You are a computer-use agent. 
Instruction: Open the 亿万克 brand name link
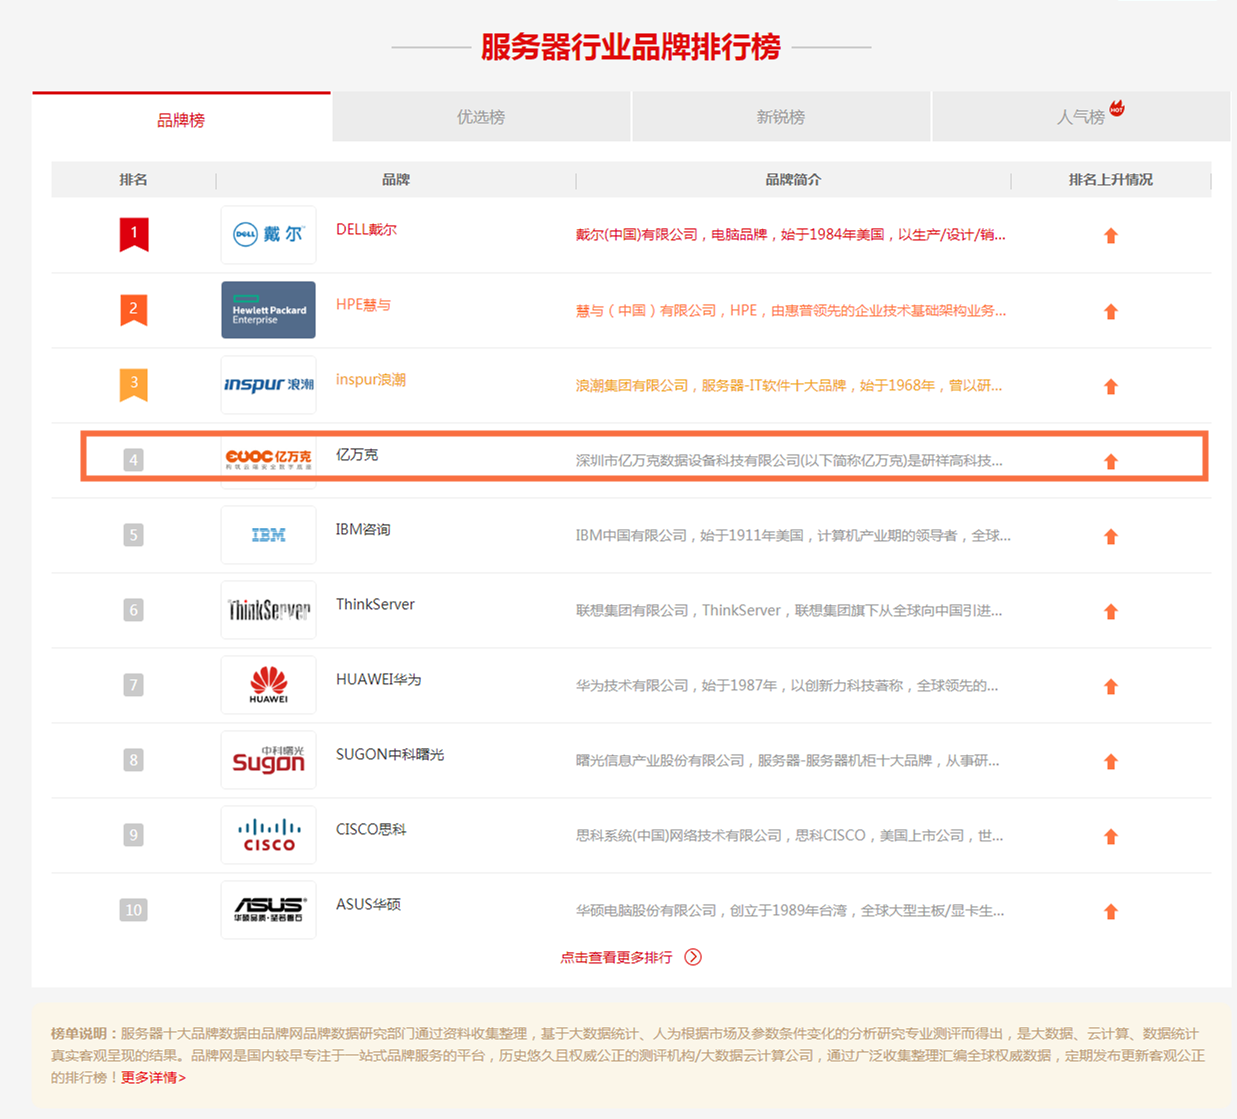click(357, 454)
